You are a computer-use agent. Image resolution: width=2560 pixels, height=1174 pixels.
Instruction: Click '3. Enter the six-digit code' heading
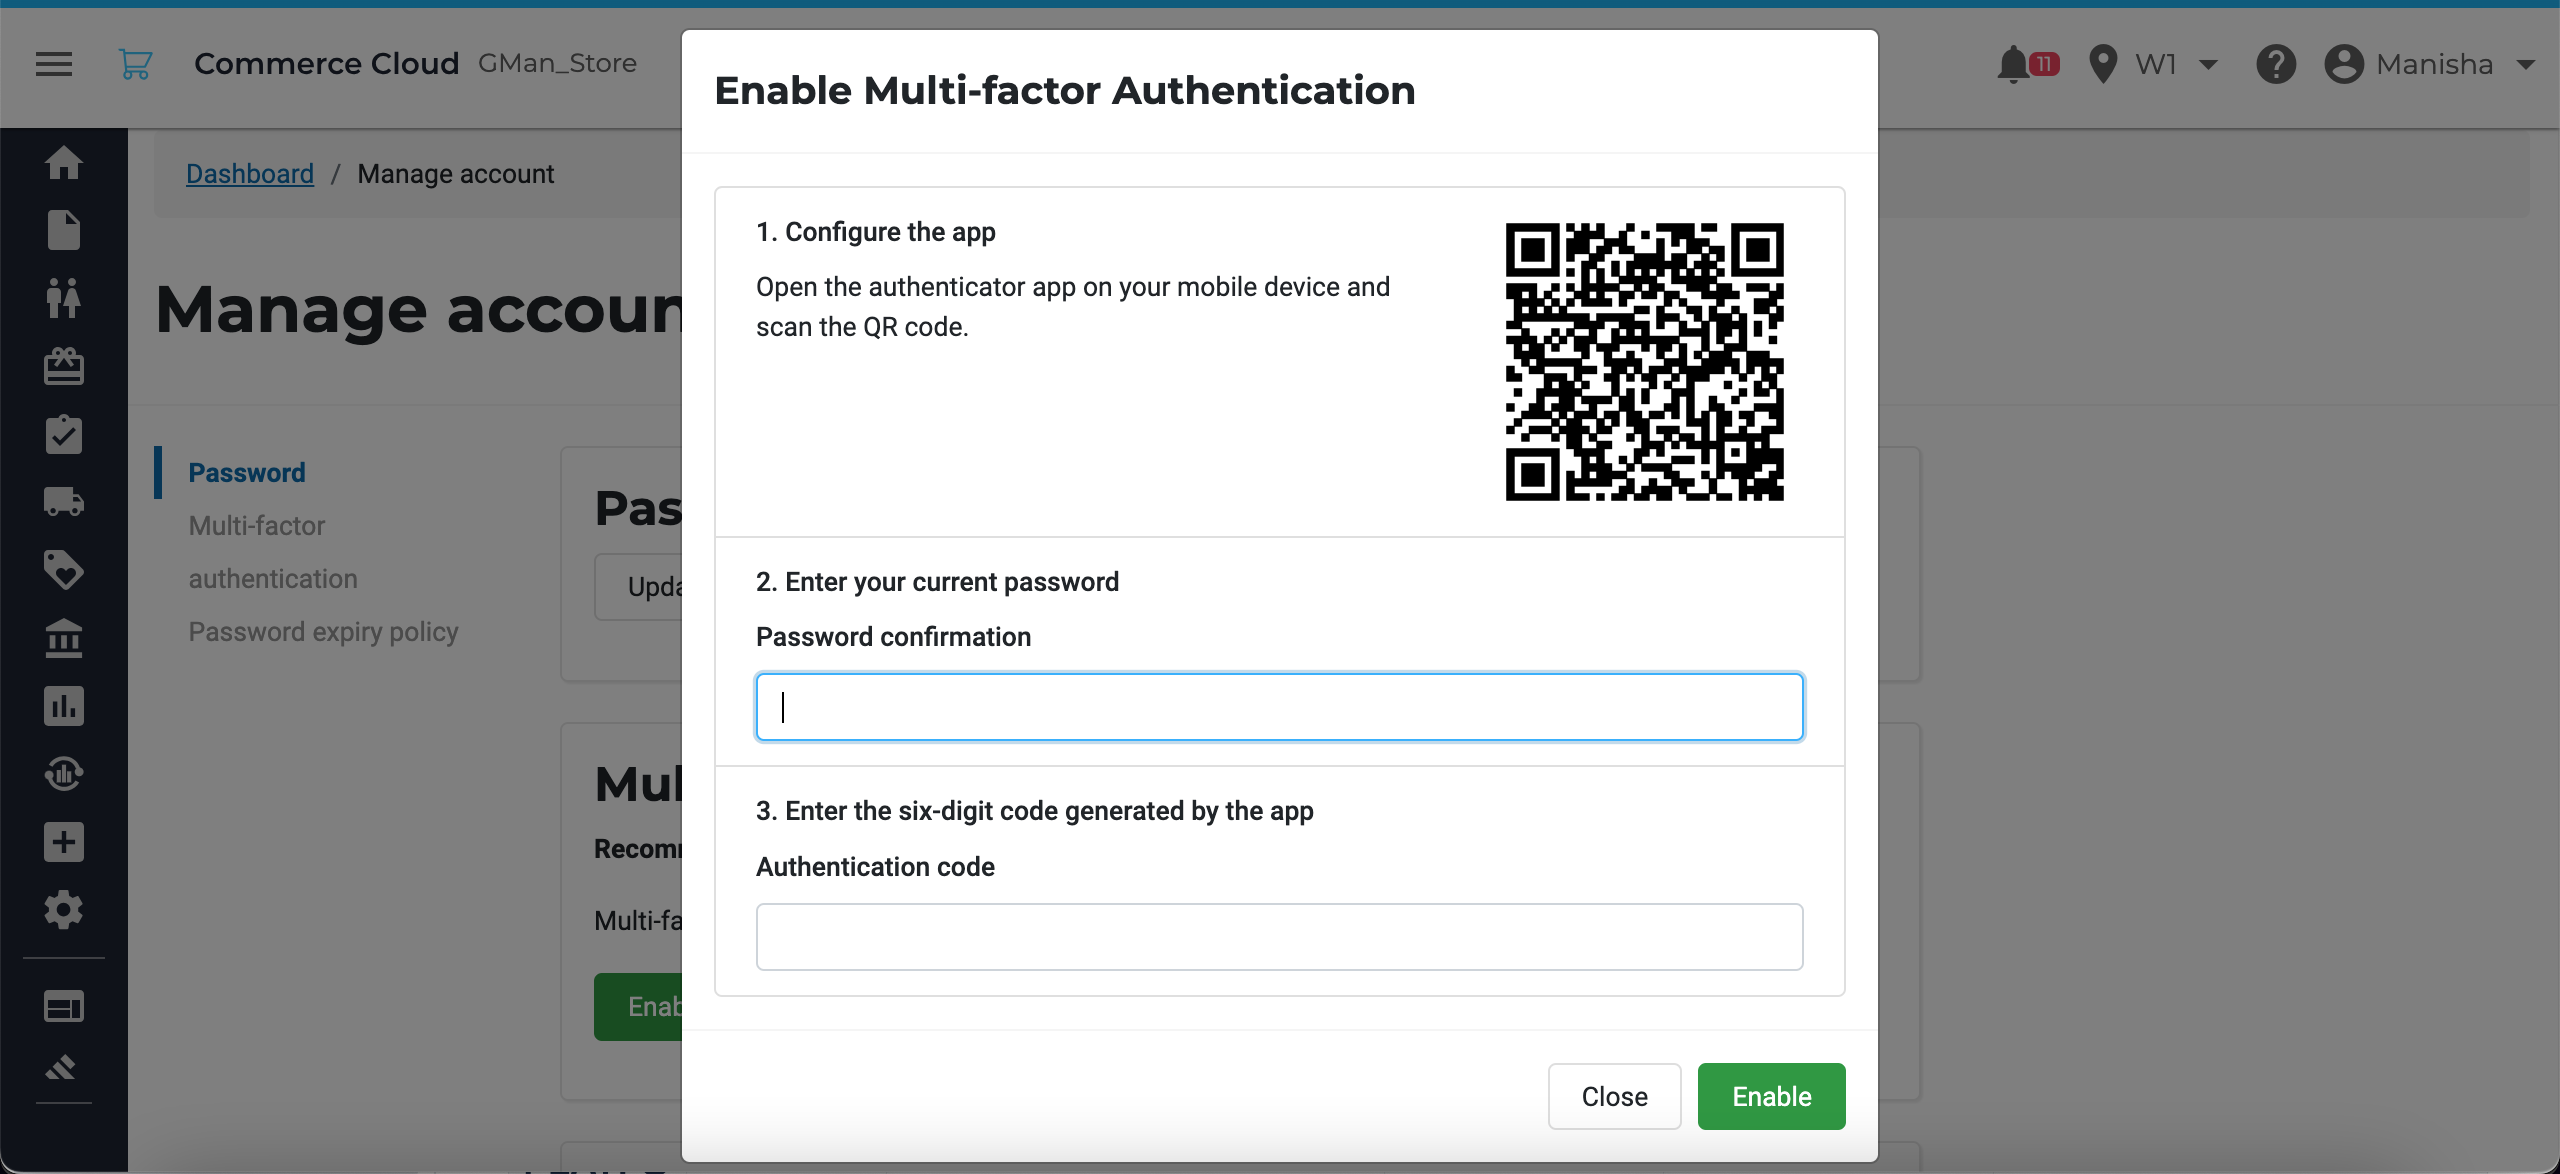click(1034, 811)
